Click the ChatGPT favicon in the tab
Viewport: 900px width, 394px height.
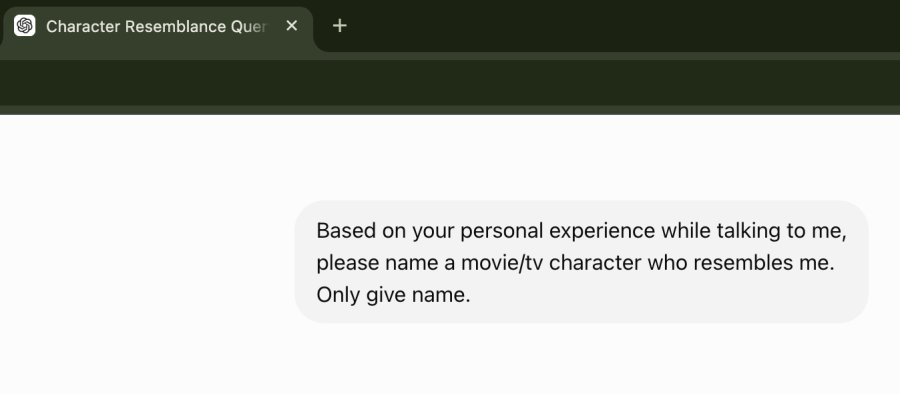pos(25,26)
